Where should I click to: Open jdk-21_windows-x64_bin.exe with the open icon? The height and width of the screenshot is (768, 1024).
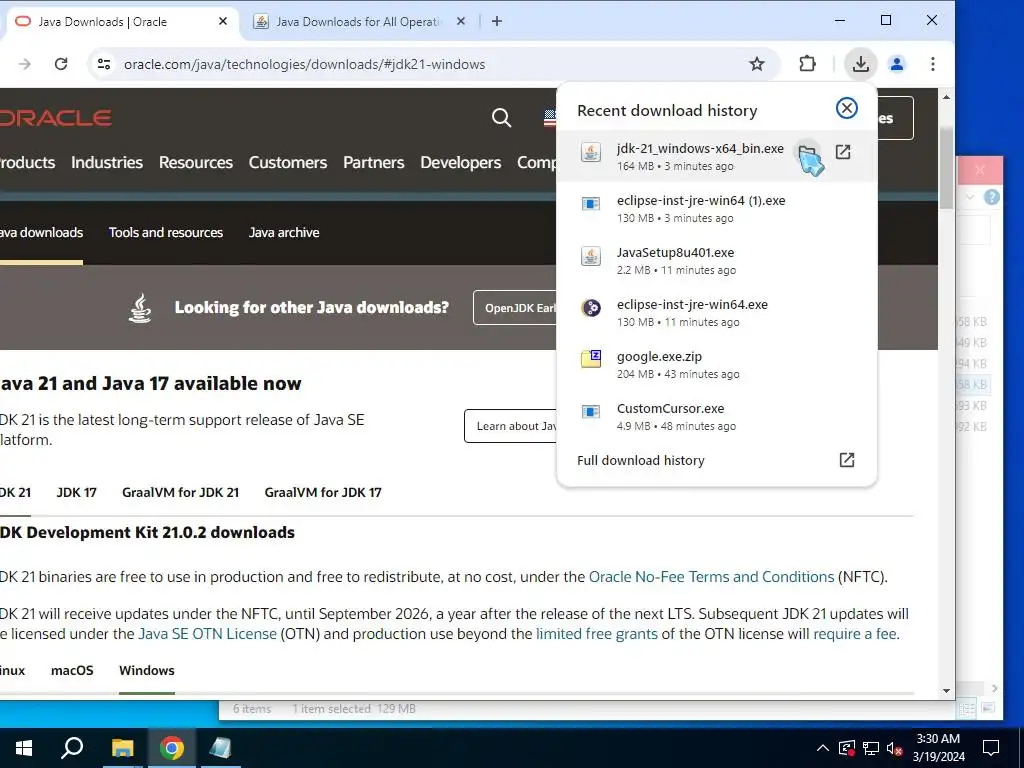(843, 152)
